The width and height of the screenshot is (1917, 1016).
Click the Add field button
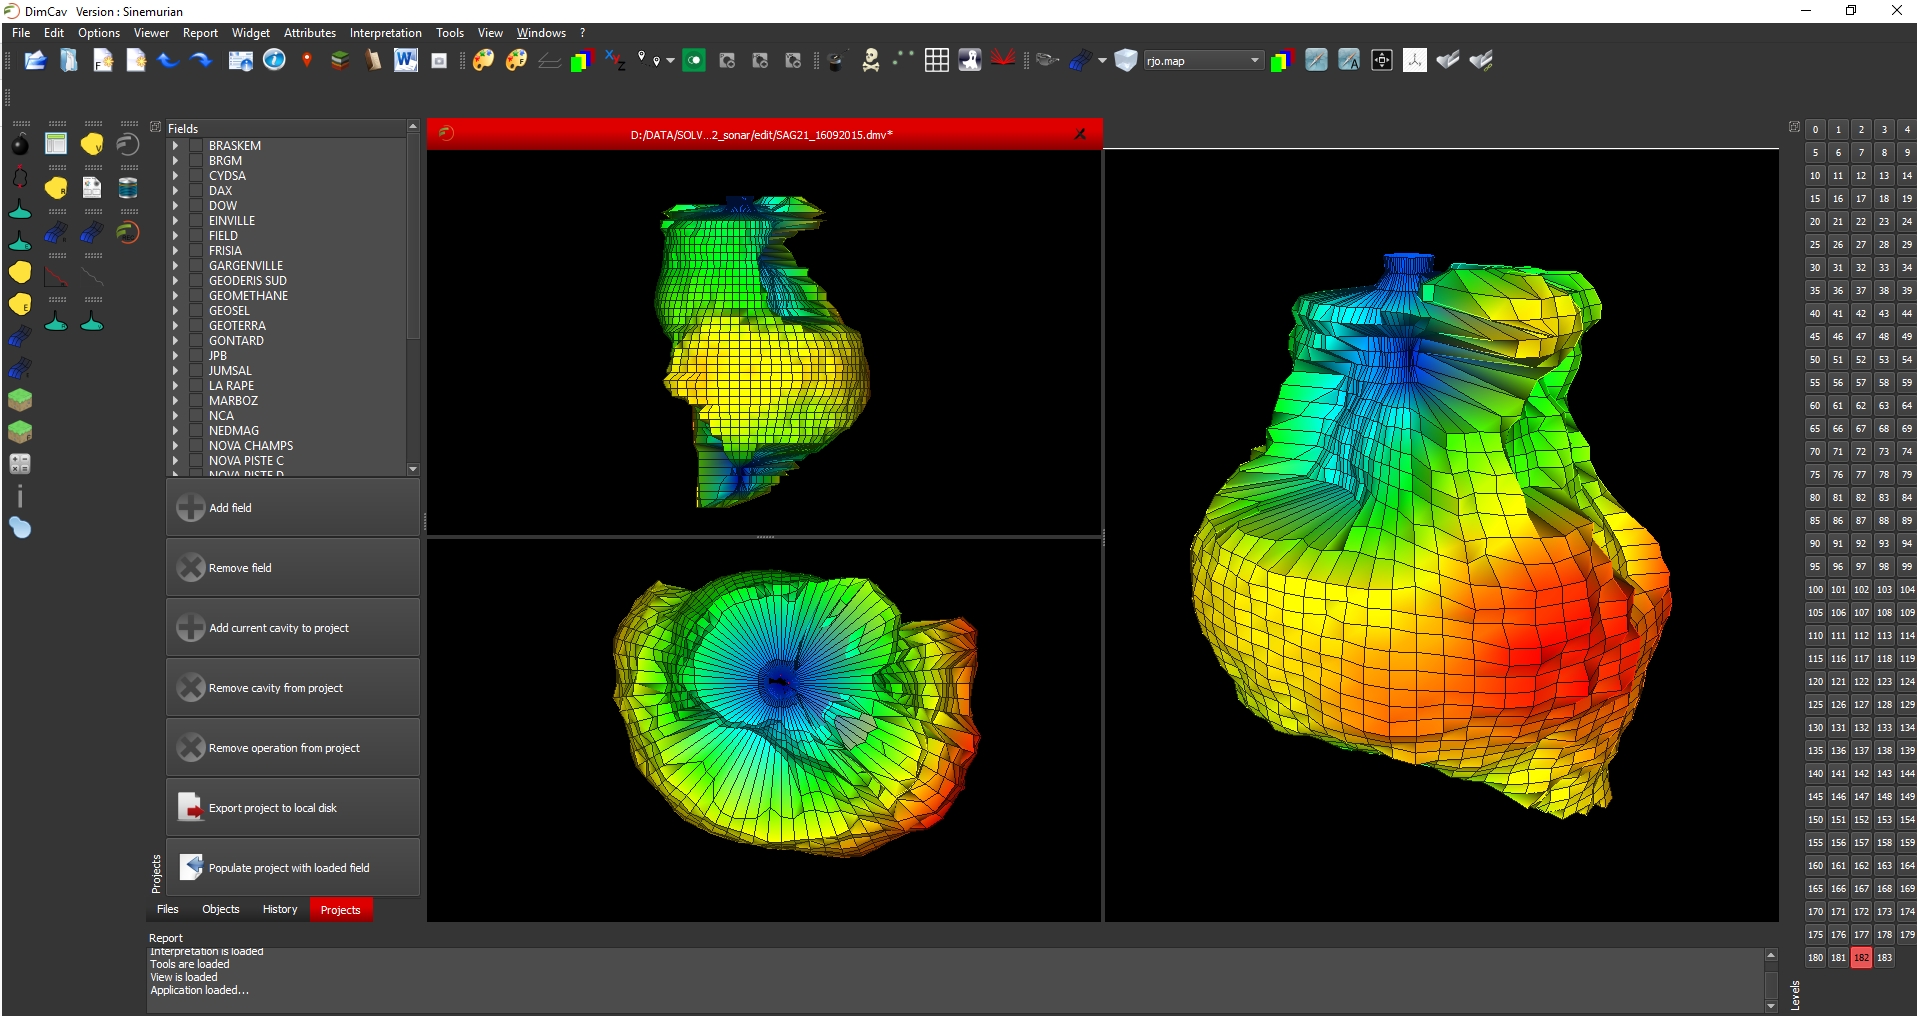292,508
